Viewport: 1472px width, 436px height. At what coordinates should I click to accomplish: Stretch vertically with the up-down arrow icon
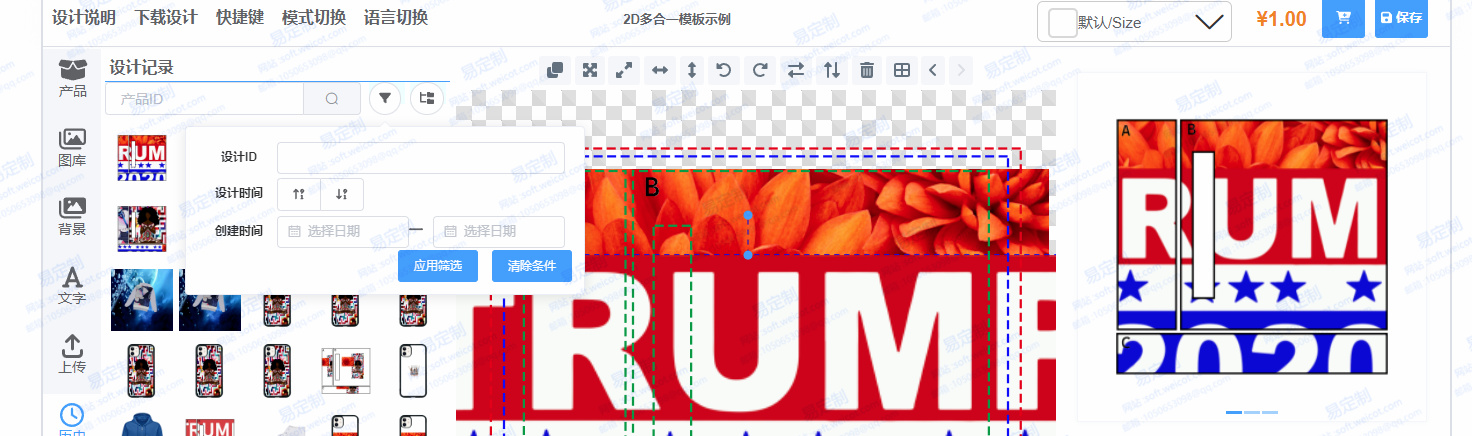(x=691, y=70)
